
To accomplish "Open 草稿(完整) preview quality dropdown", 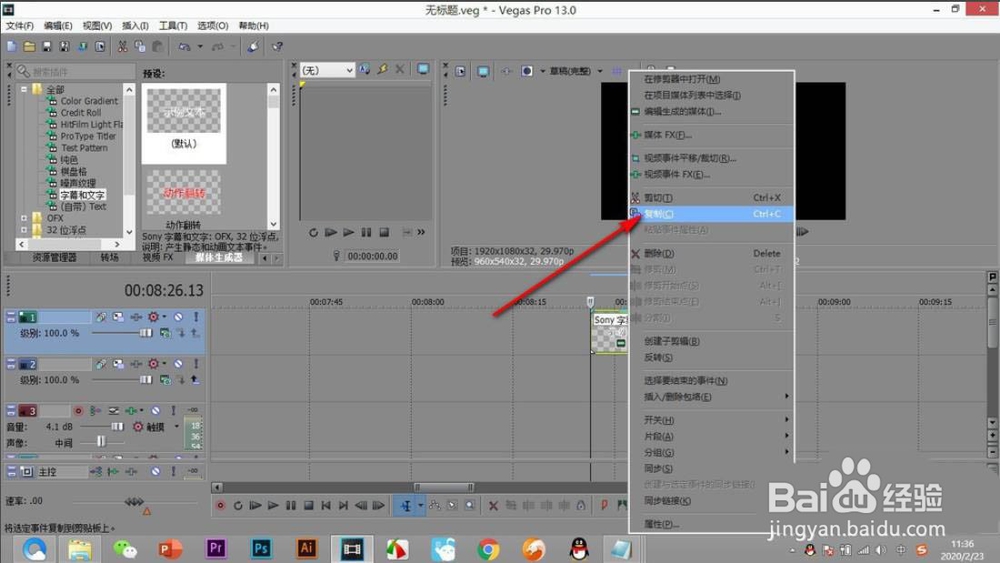I will [600, 71].
